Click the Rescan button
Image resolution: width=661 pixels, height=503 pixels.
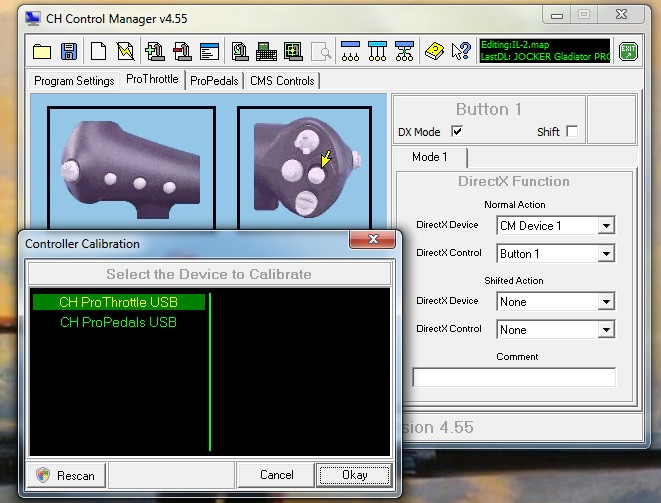66,475
